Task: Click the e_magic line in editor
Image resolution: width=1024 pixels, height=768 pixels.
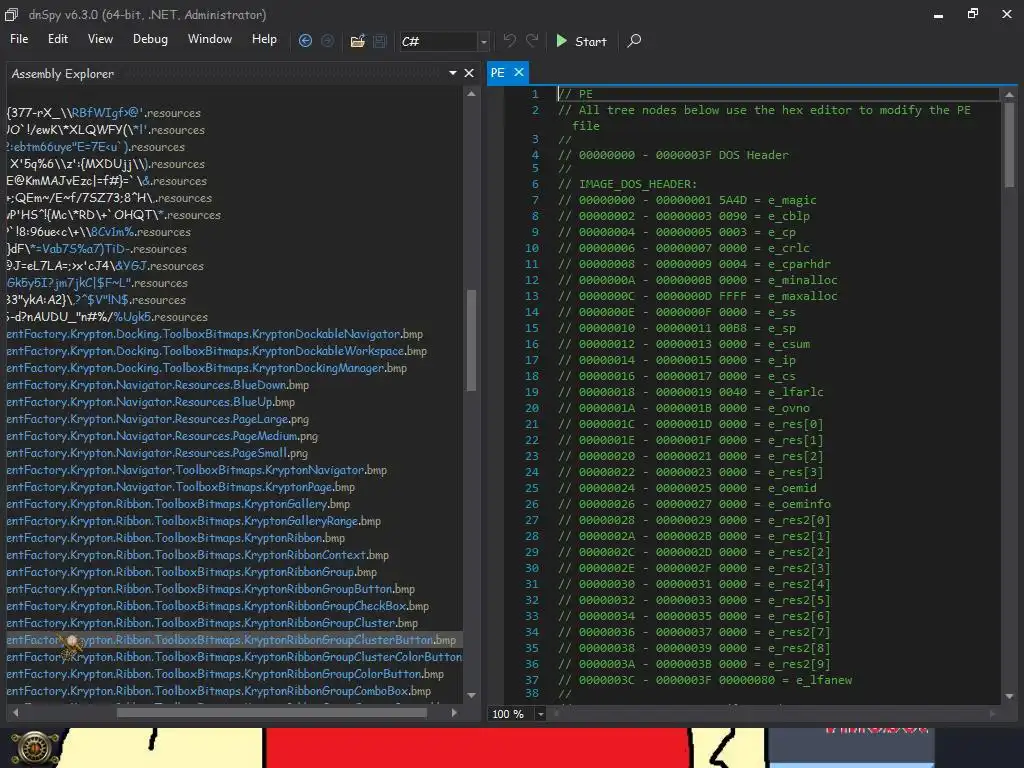Action: [x=687, y=200]
